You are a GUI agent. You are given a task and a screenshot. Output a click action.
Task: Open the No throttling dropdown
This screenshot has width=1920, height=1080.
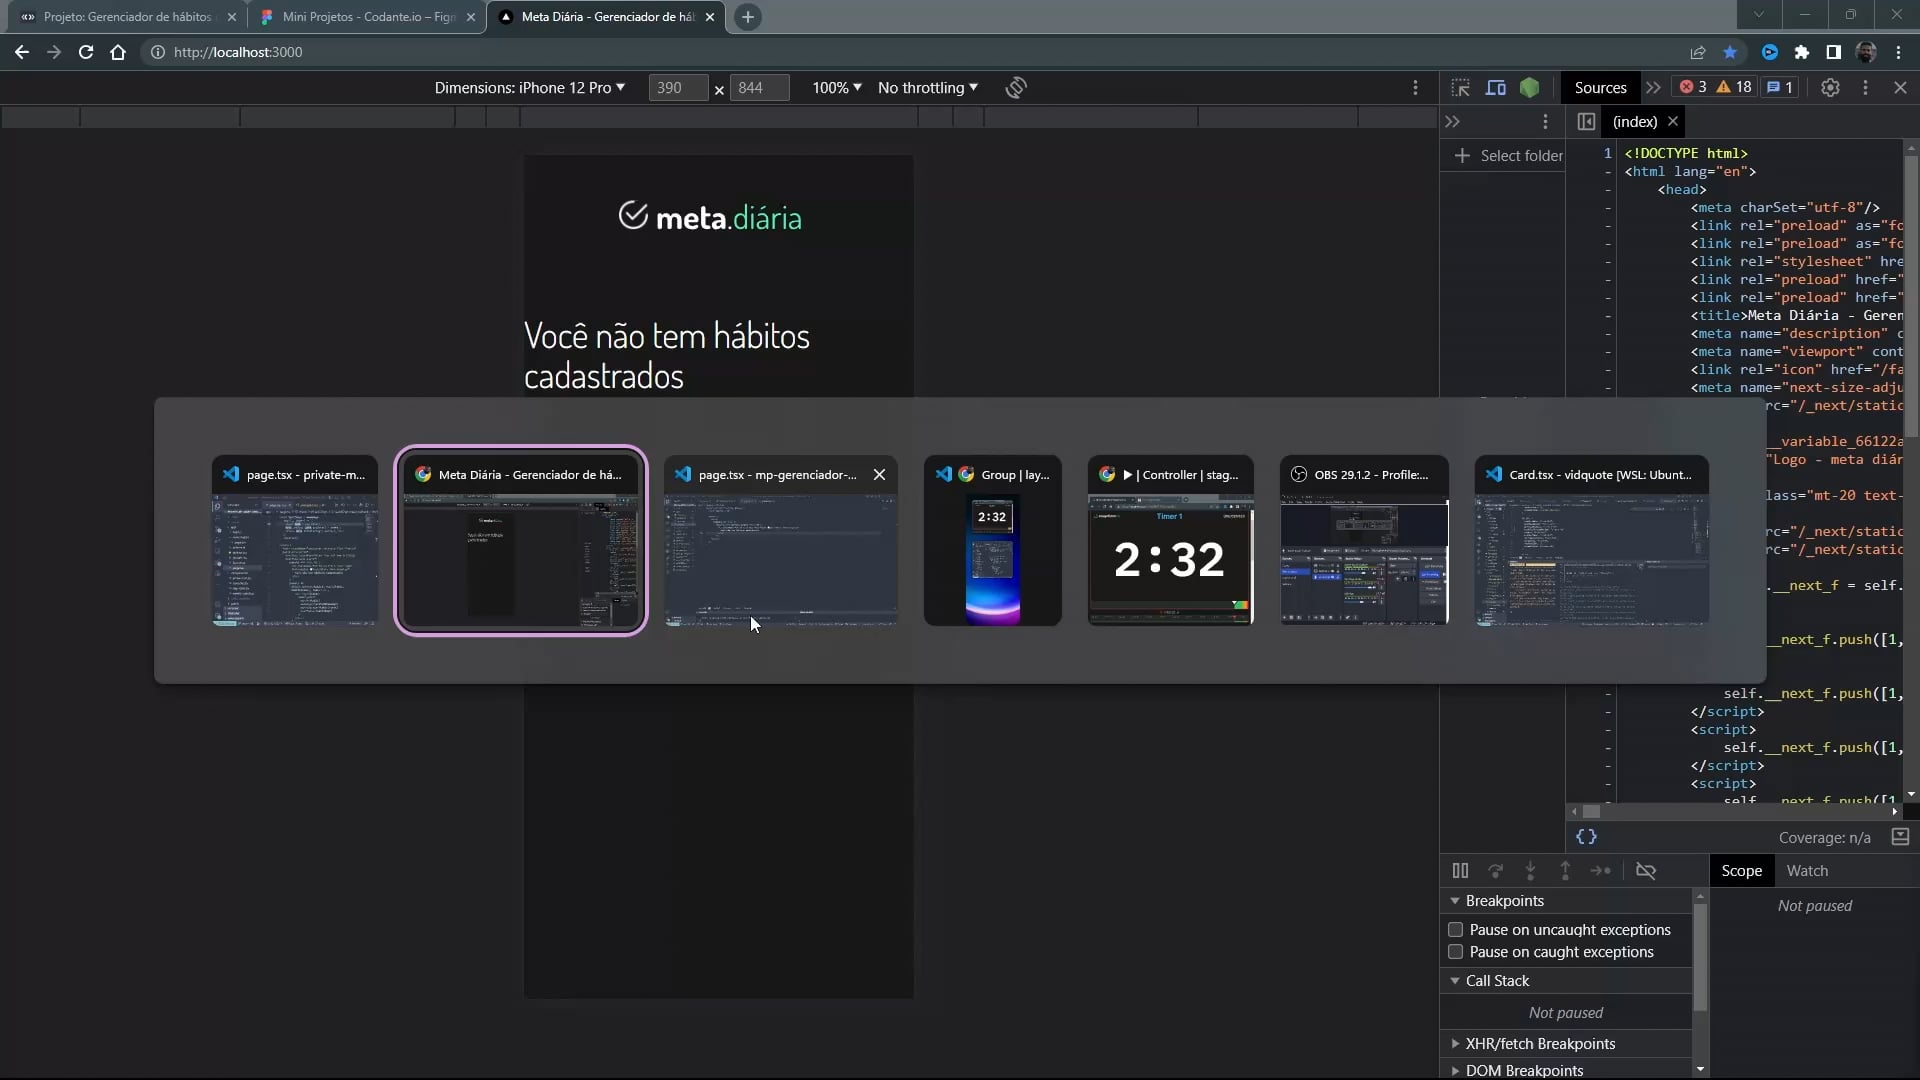click(927, 88)
